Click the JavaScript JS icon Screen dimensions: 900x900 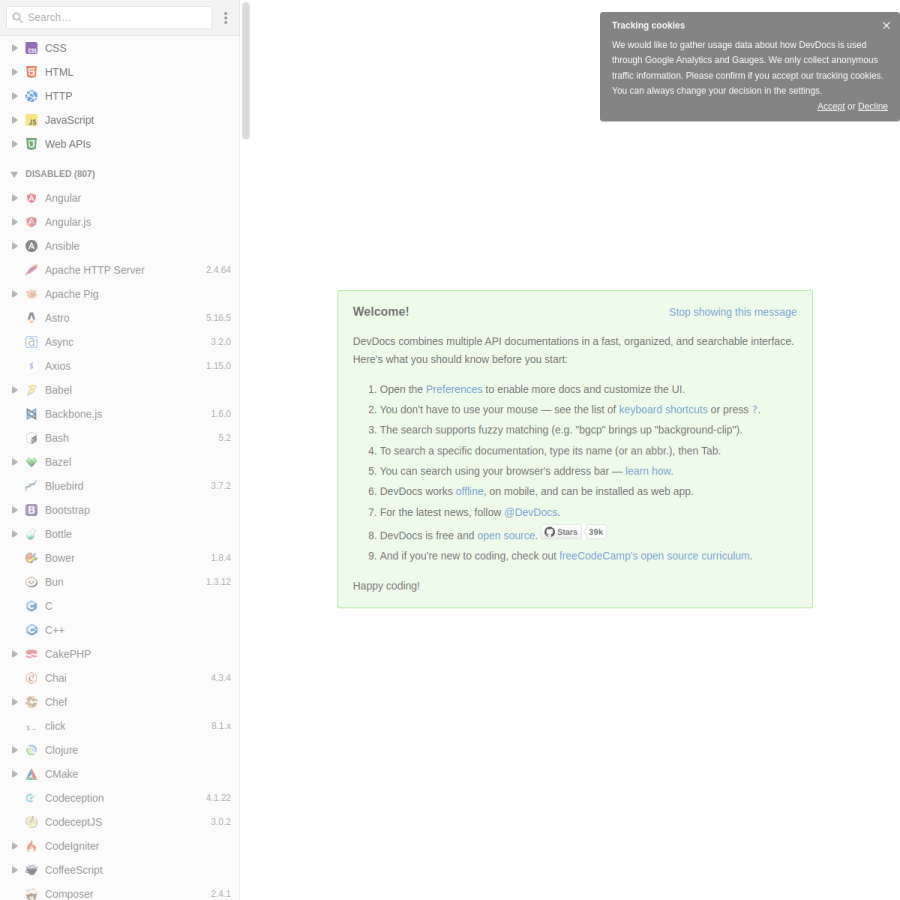(x=32, y=121)
